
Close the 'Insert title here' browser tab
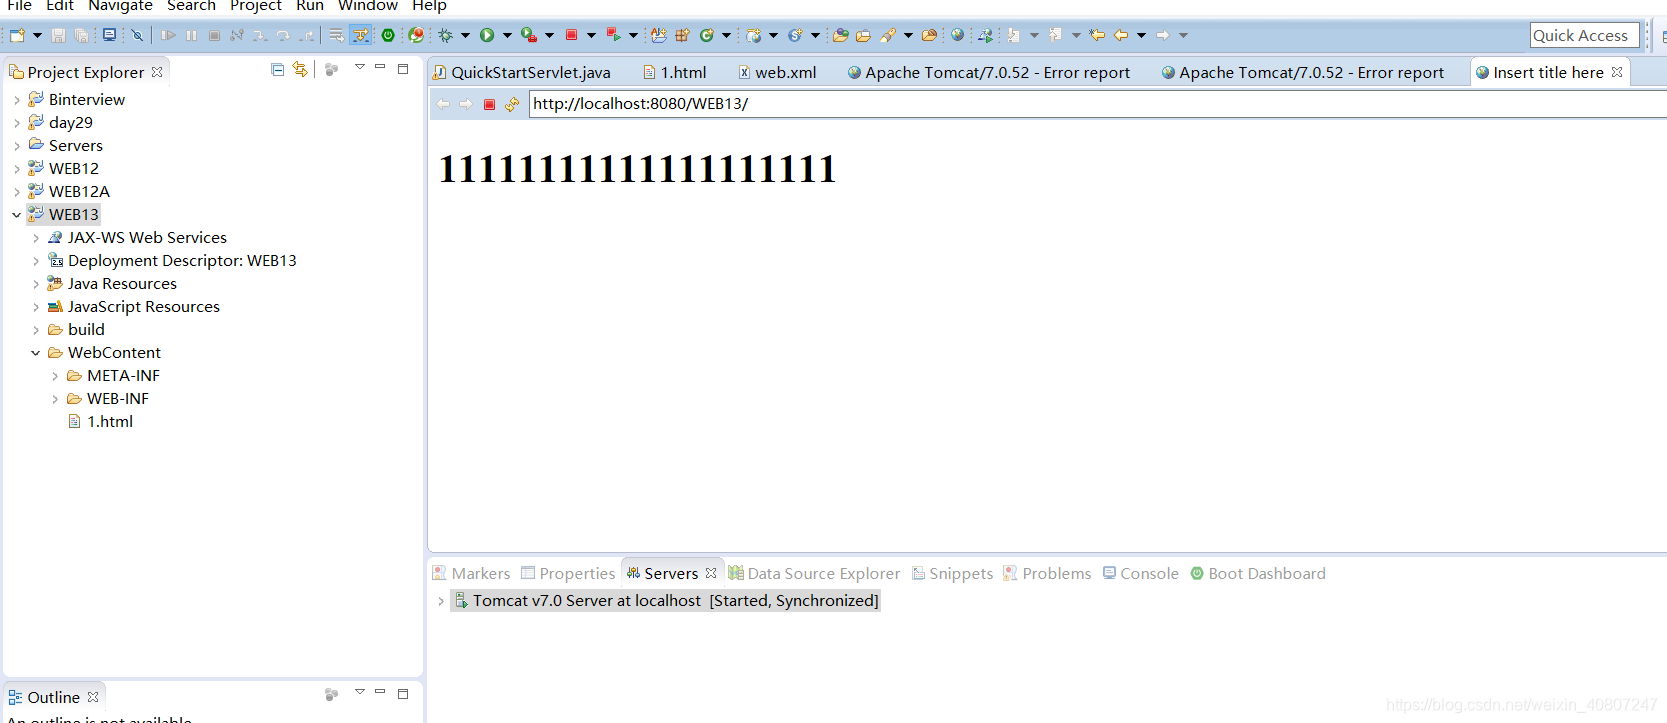tap(1617, 72)
